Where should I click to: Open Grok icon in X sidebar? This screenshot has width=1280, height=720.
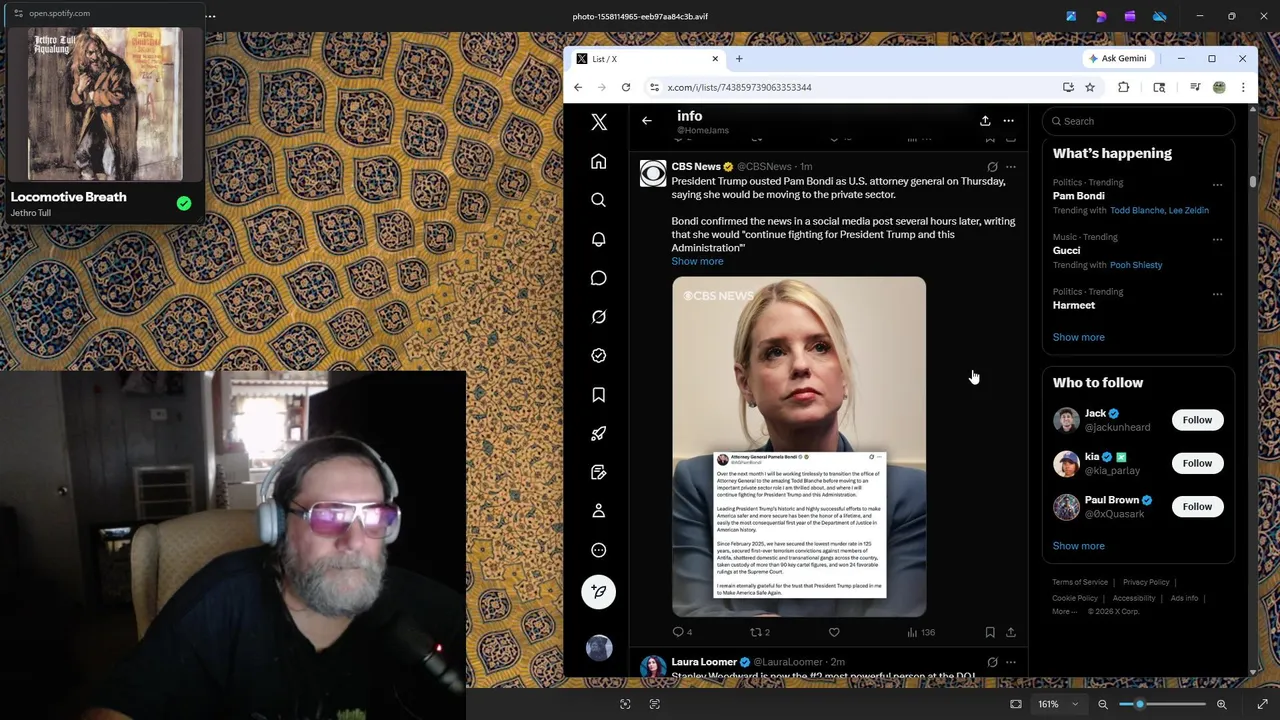pos(598,317)
